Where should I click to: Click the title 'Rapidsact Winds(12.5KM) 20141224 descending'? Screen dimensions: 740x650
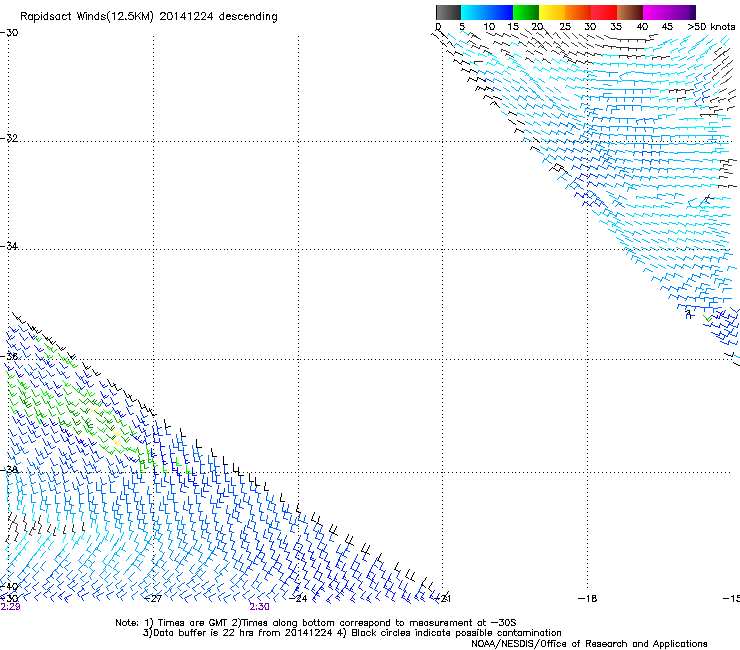pyautogui.click(x=149, y=17)
